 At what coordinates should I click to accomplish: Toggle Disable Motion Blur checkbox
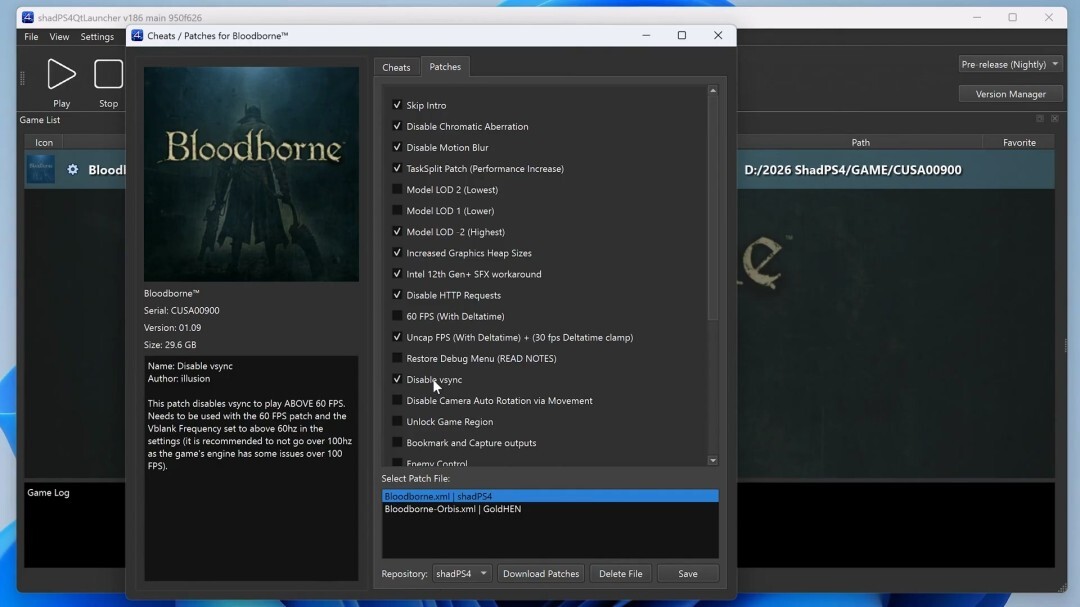[x=397, y=147]
